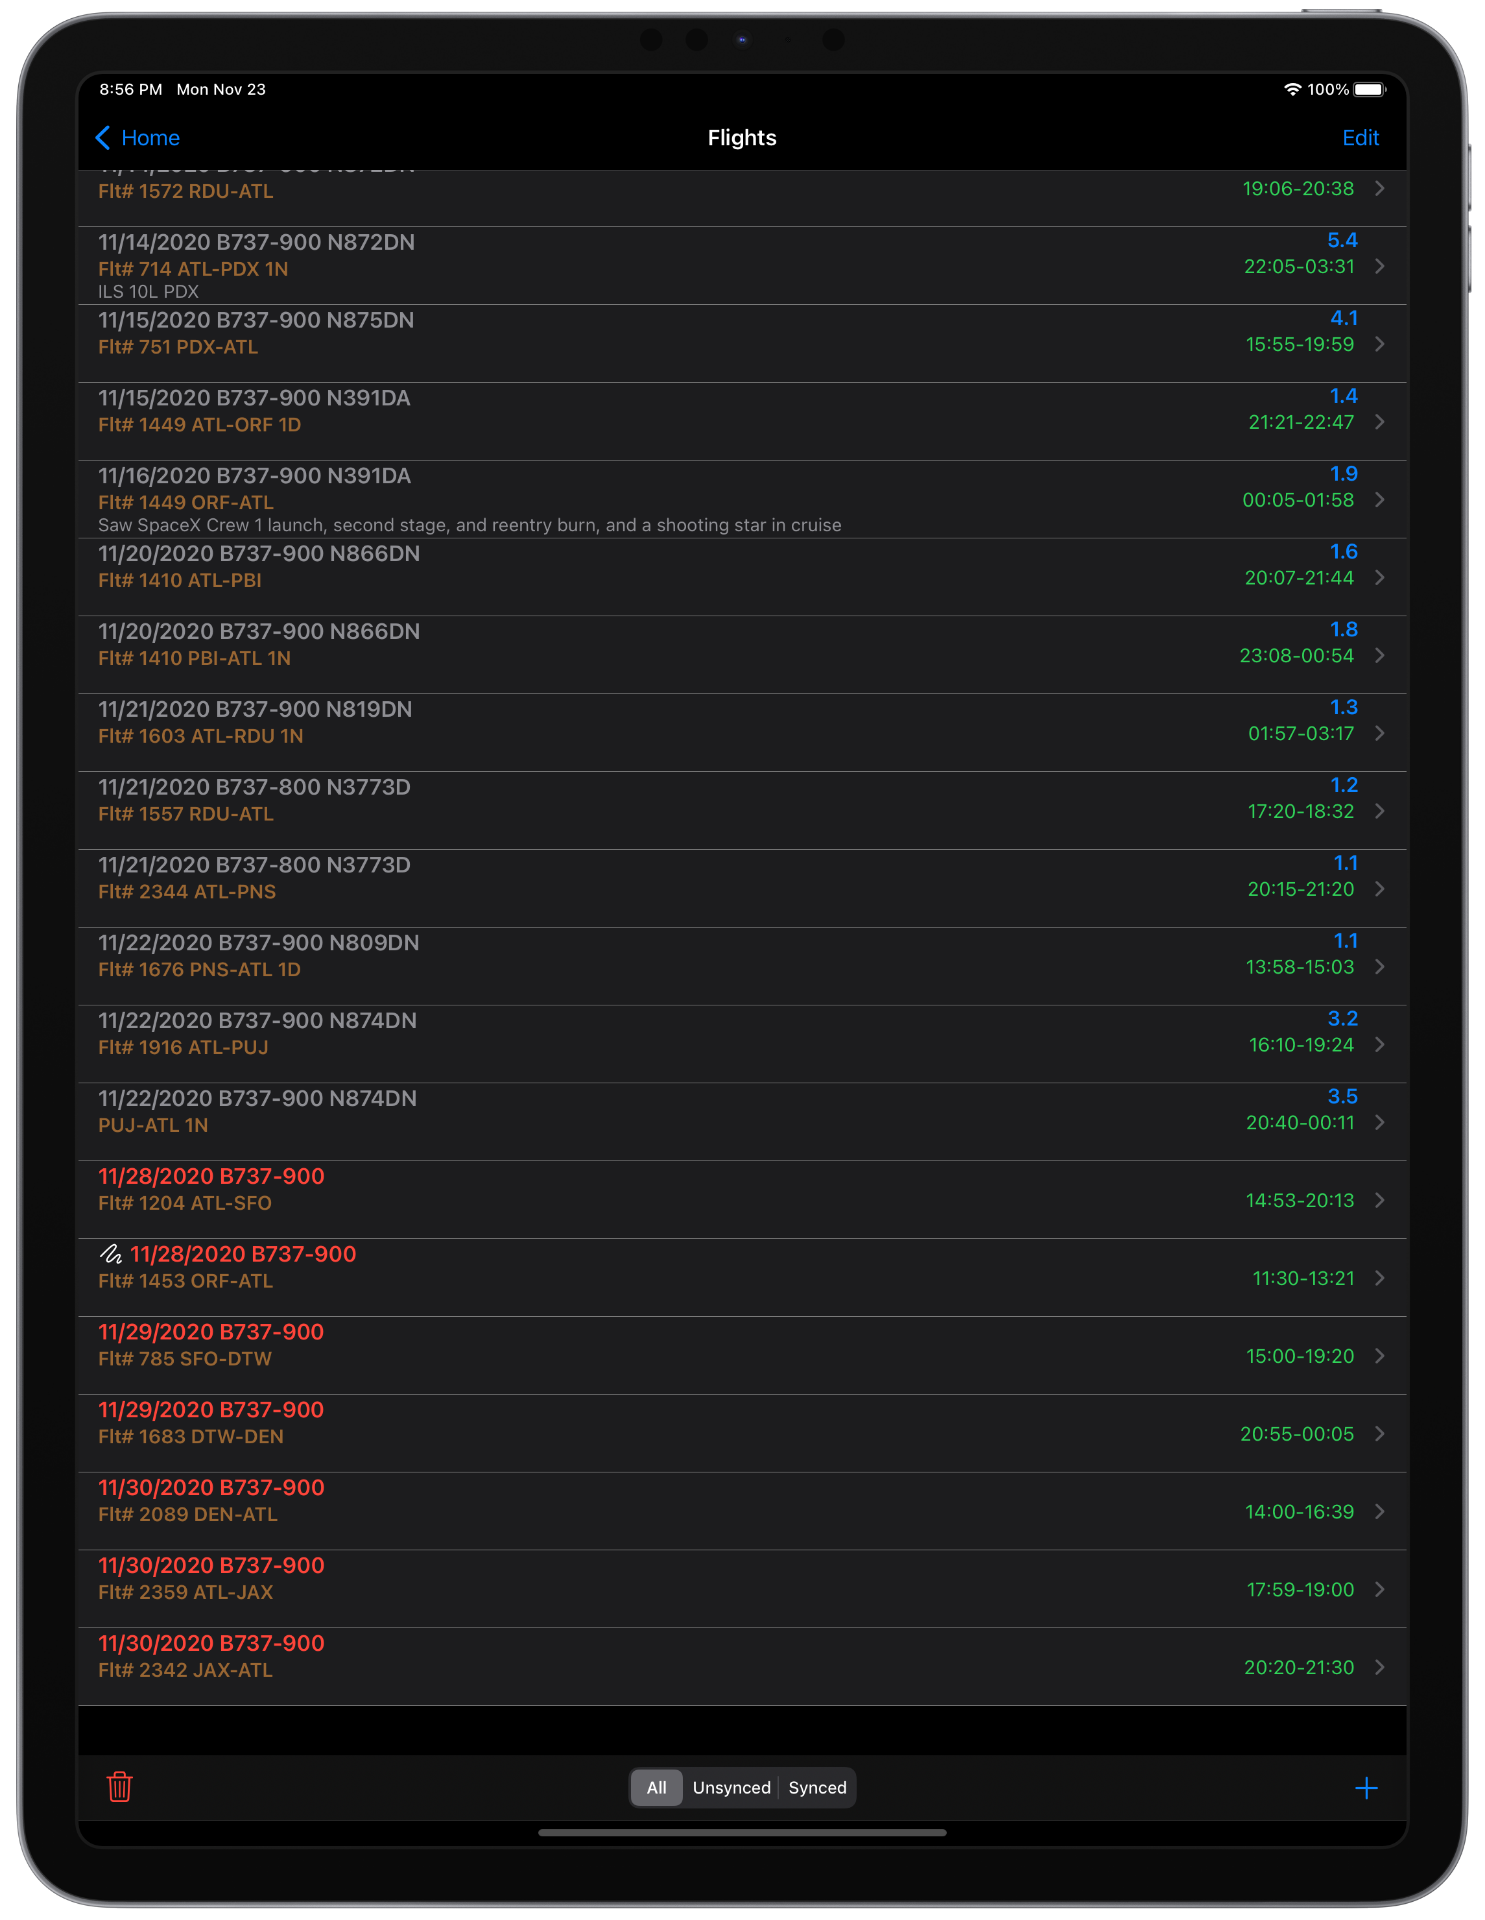Tap the home indicator bar at bottom
This screenshot has height=1920, width=1485.
click(x=742, y=1833)
